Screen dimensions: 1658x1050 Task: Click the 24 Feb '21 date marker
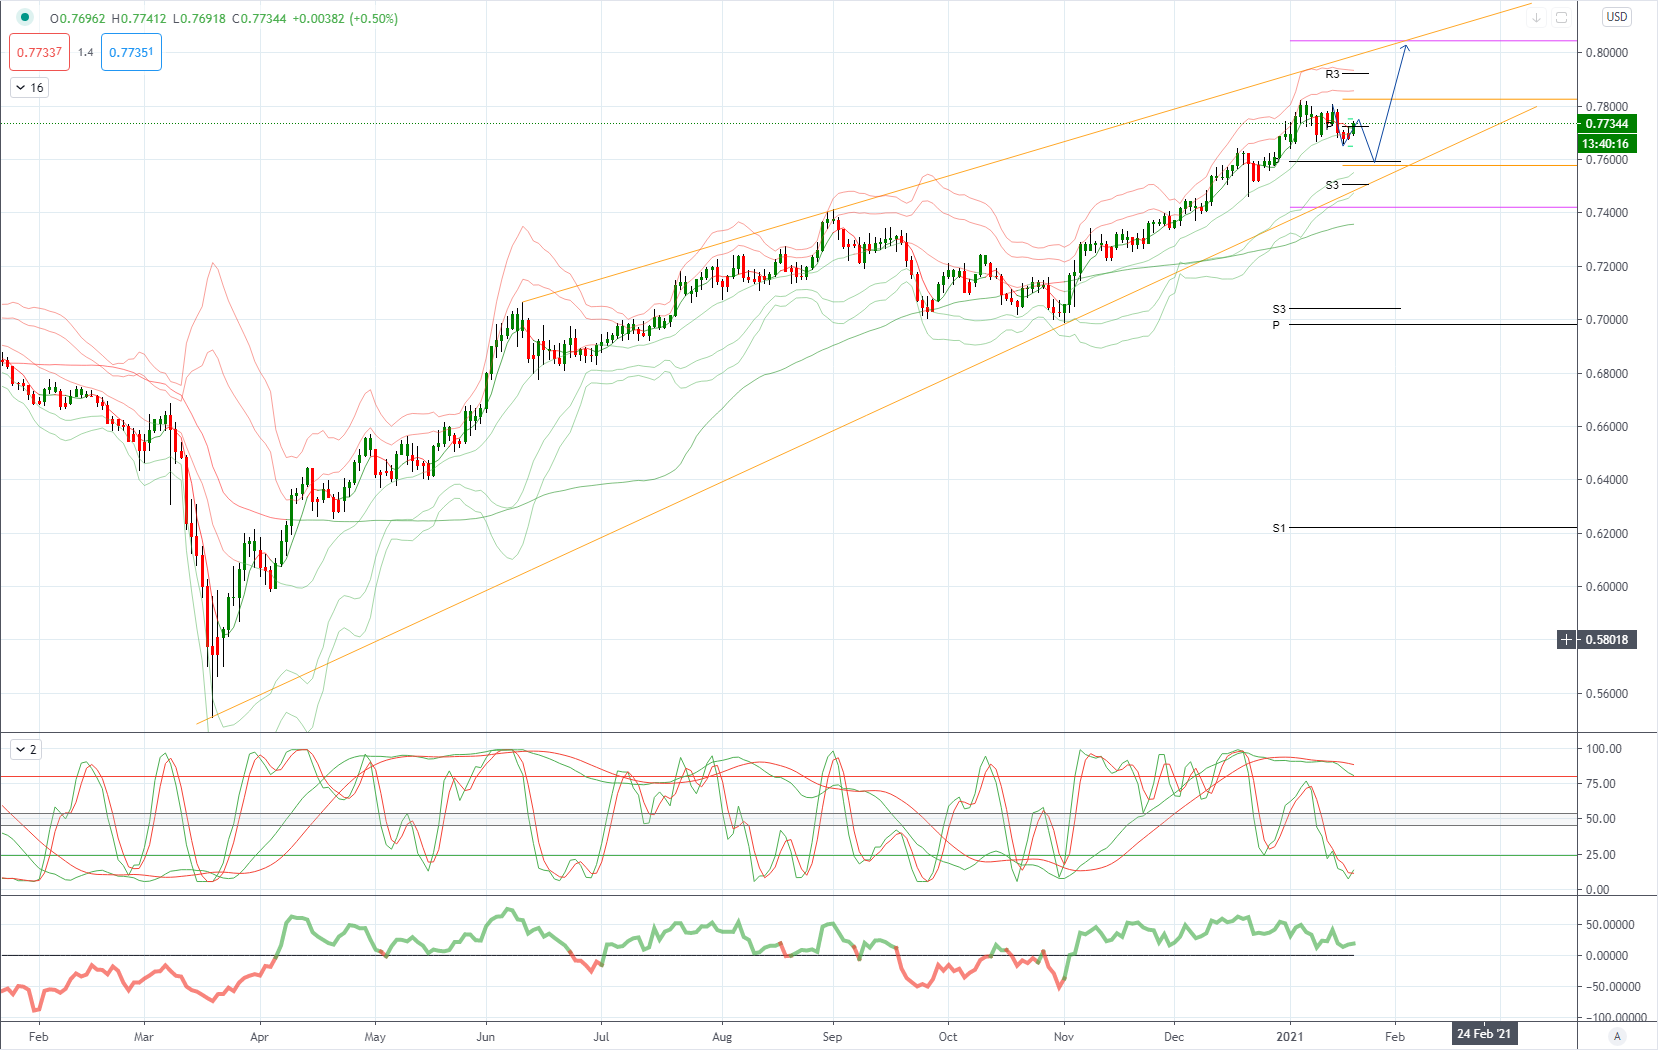tap(1484, 1034)
